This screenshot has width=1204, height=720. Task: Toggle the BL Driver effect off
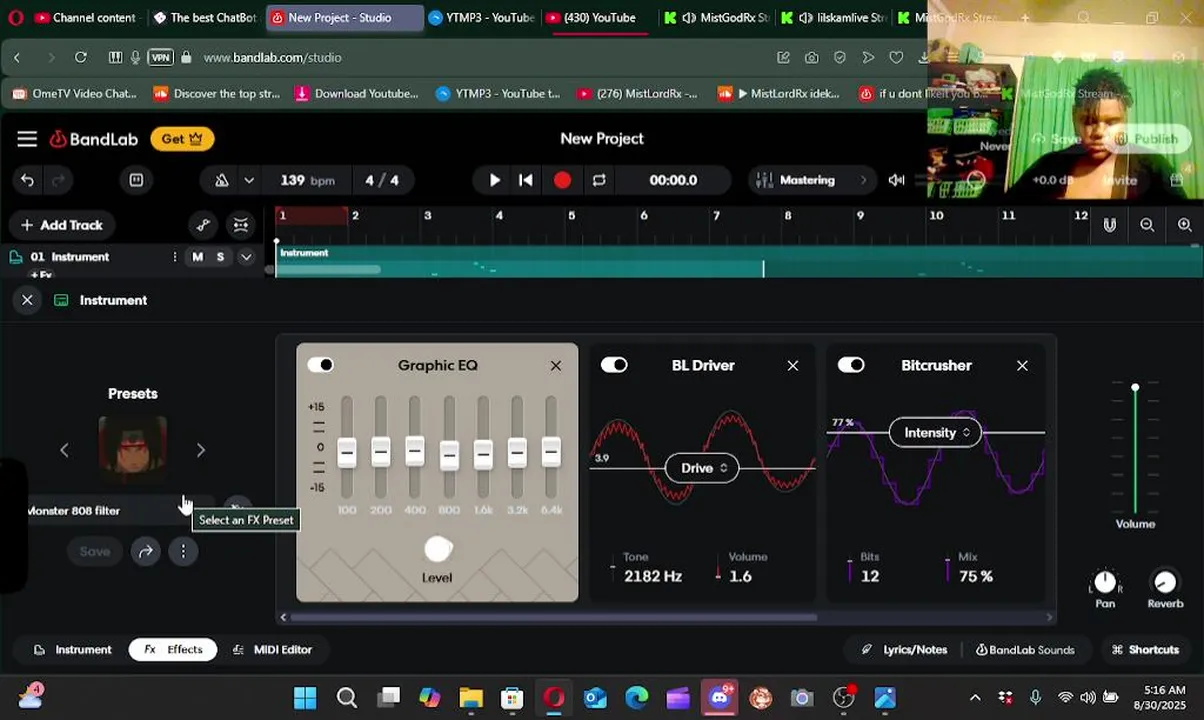(x=614, y=365)
